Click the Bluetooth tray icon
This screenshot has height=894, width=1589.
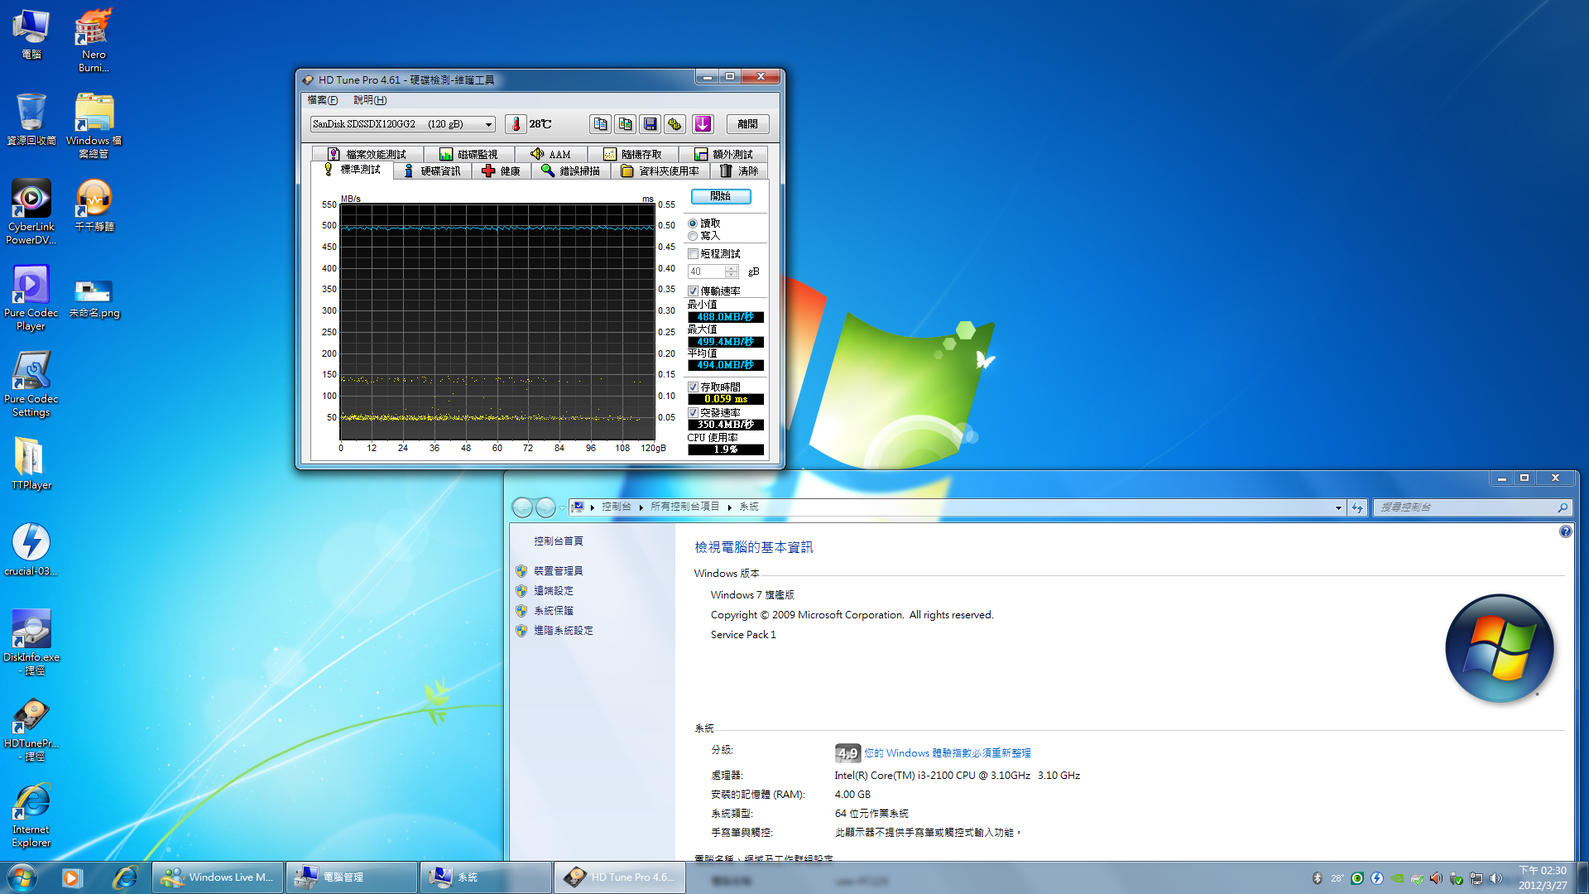[x=1317, y=878]
